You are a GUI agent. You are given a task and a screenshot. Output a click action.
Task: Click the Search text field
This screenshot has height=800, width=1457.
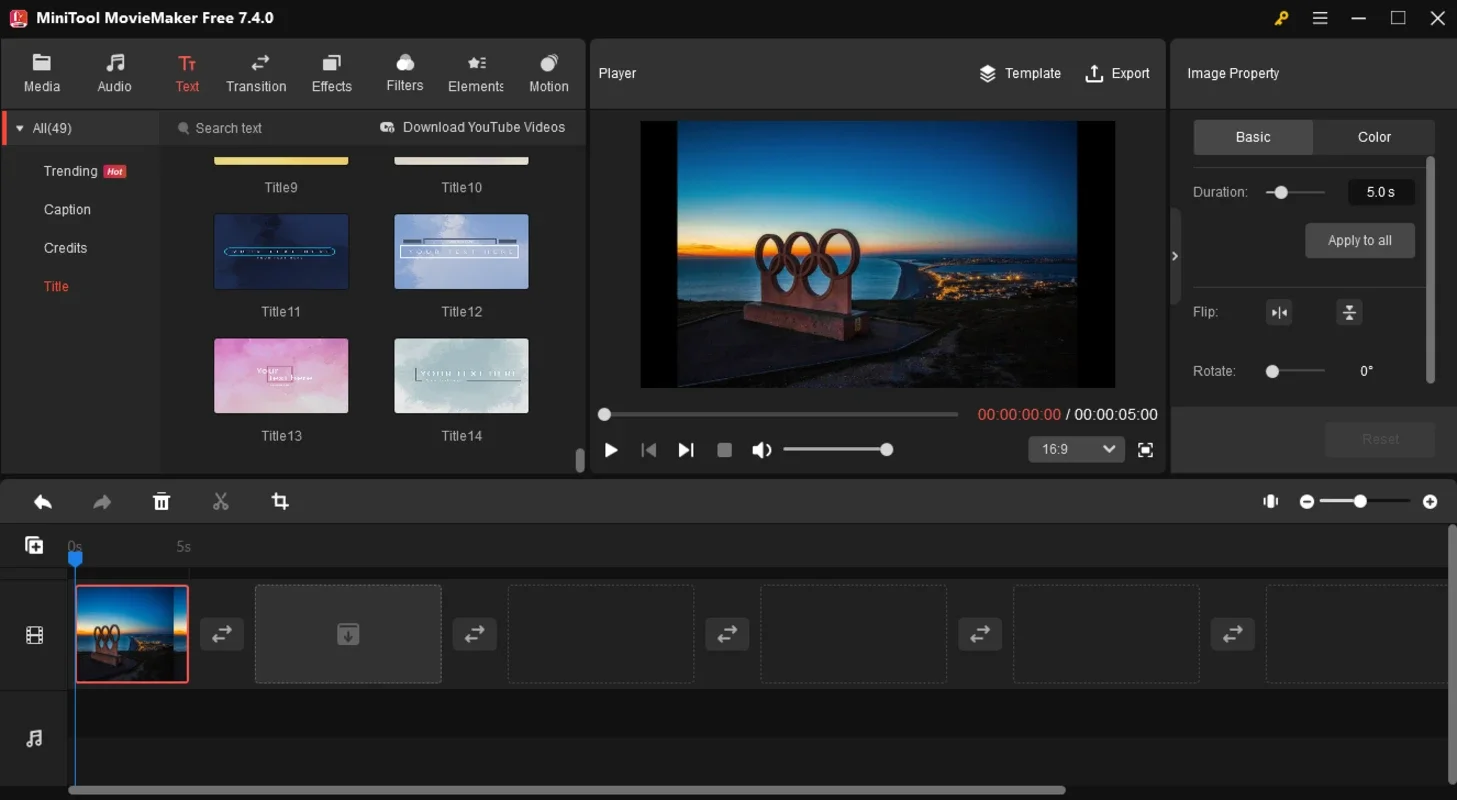pyautogui.click(x=265, y=128)
